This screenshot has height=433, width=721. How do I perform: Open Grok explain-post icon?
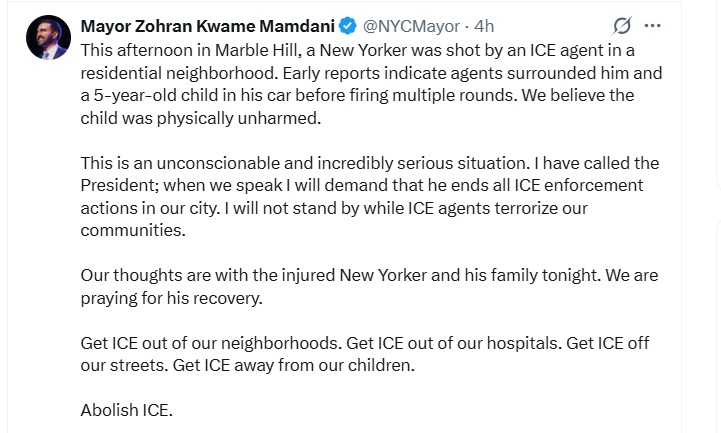(622, 26)
